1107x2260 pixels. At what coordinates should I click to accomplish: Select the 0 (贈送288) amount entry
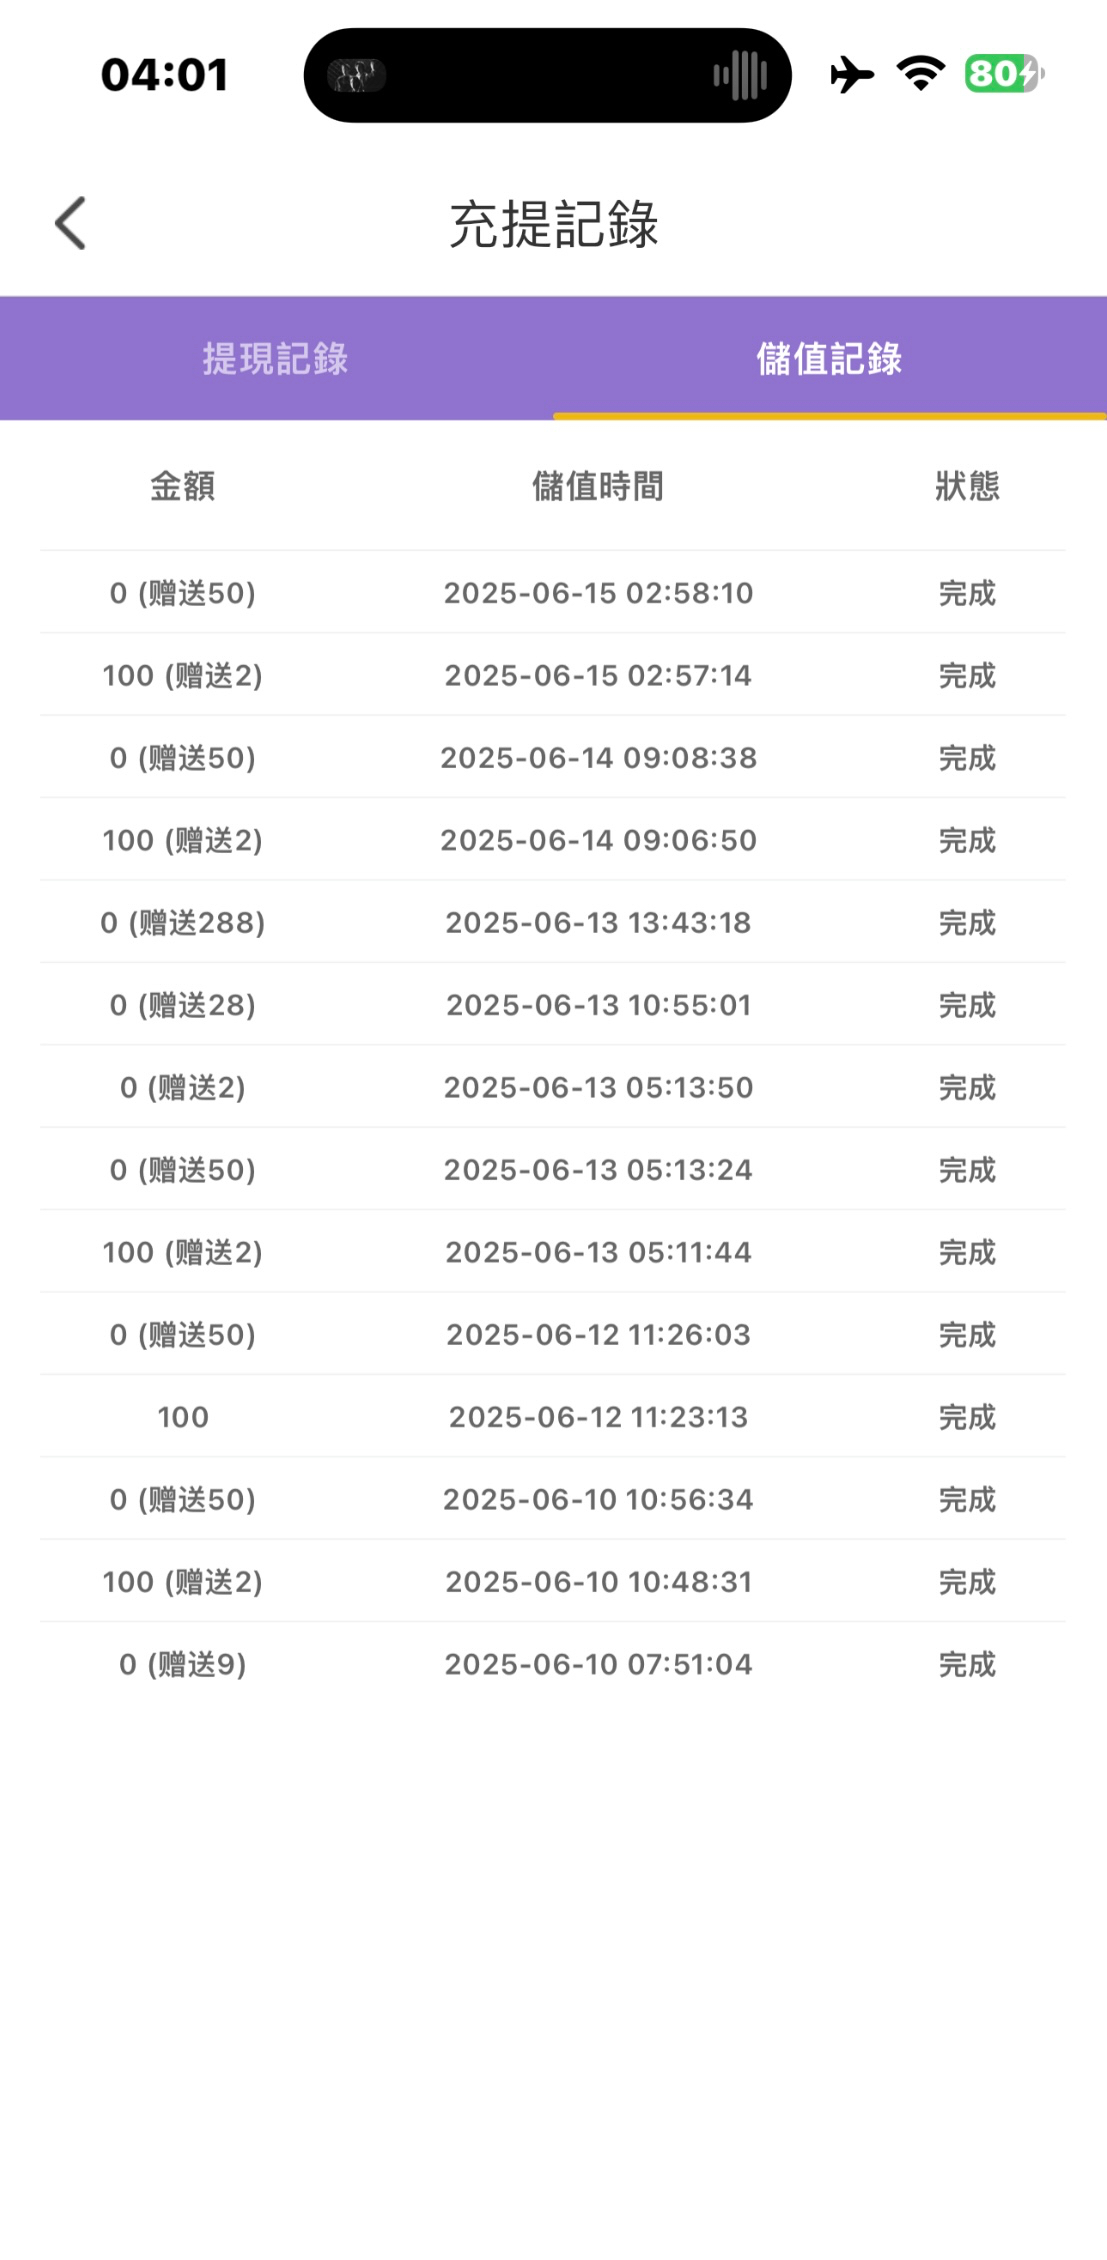[183, 923]
